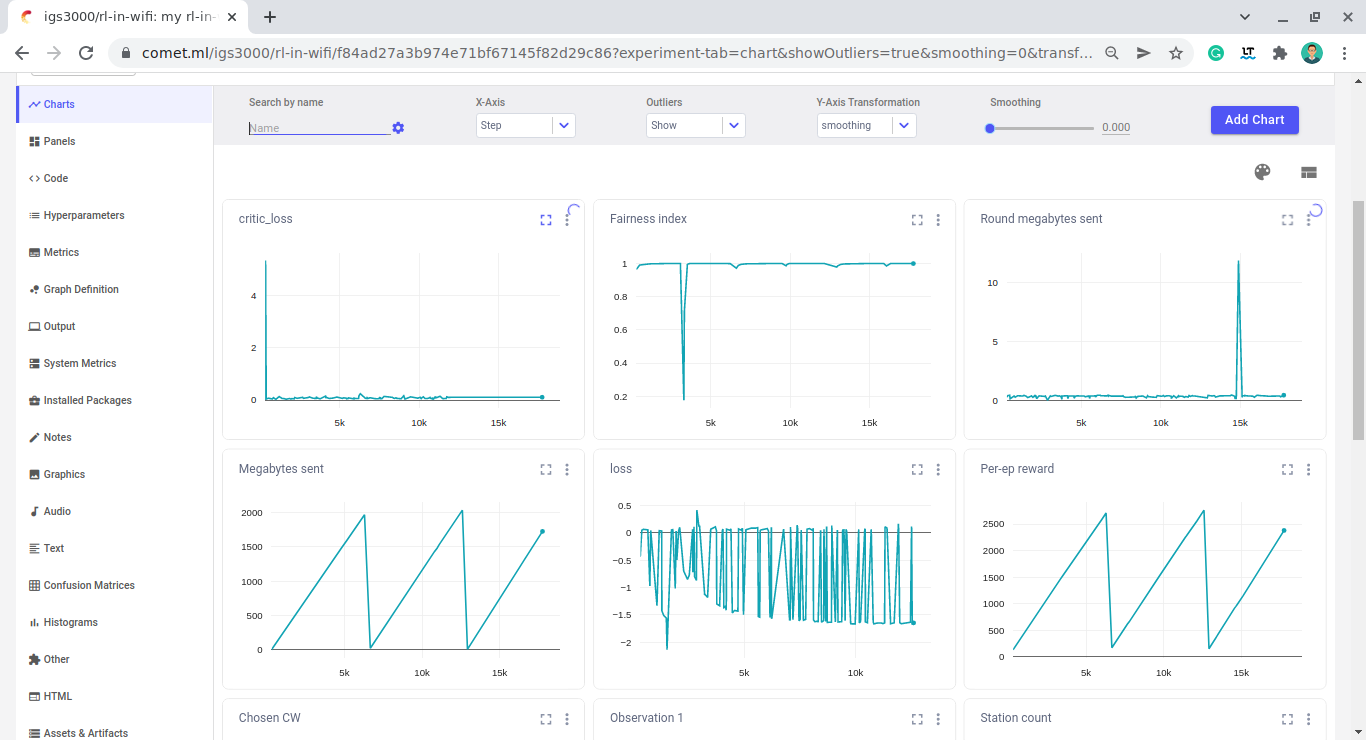This screenshot has height=740, width=1366.
Task: Expand loss chart to fullscreen
Action: coord(917,469)
